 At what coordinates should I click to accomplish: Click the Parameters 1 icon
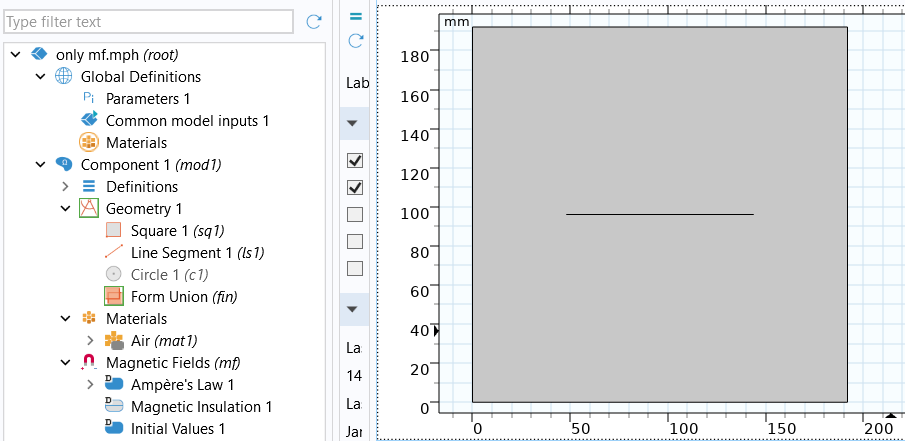pos(89,99)
